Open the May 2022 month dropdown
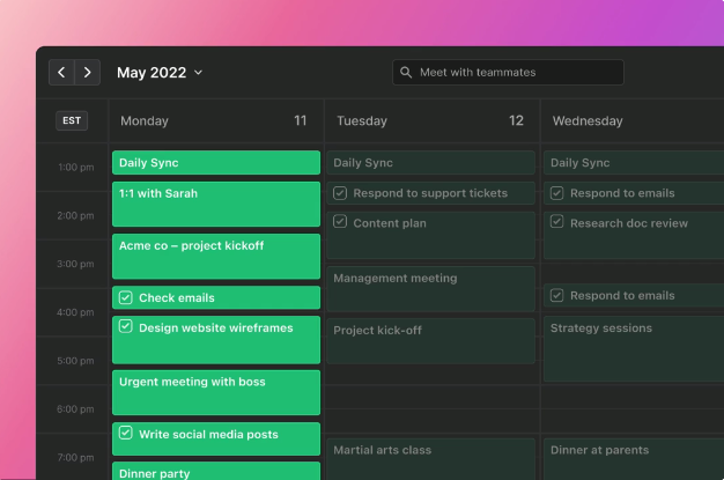 pyautogui.click(x=159, y=72)
